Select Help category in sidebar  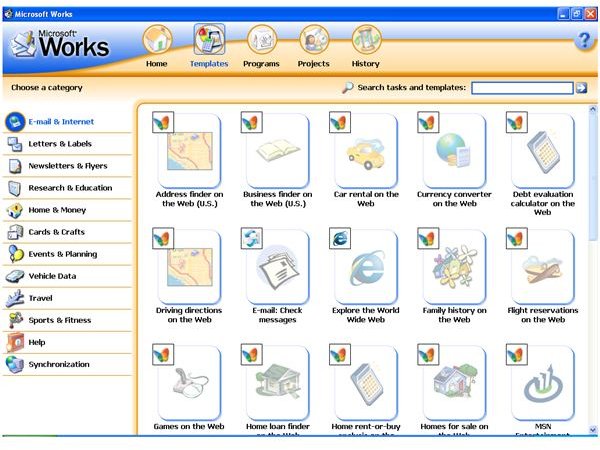(x=67, y=342)
